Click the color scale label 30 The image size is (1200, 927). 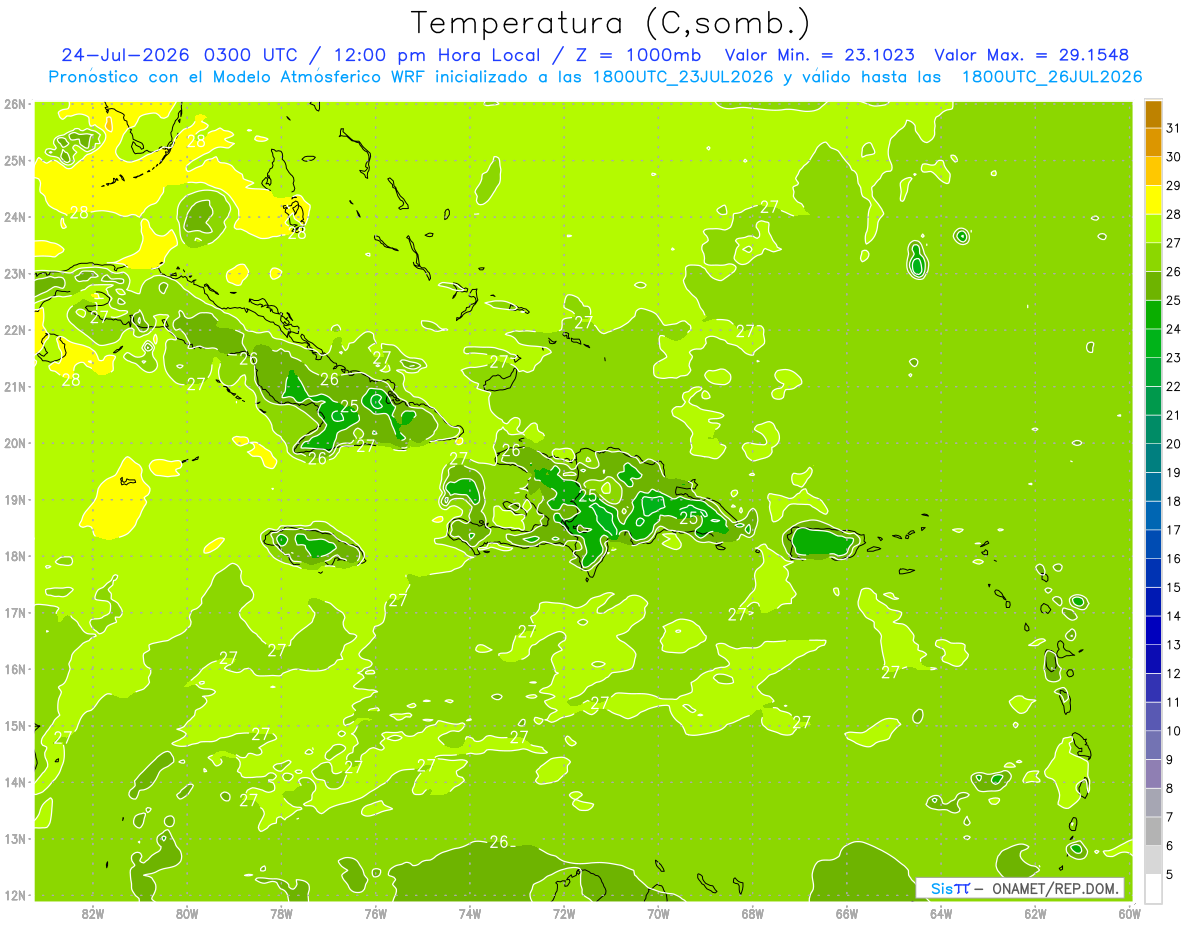pos(1174,156)
